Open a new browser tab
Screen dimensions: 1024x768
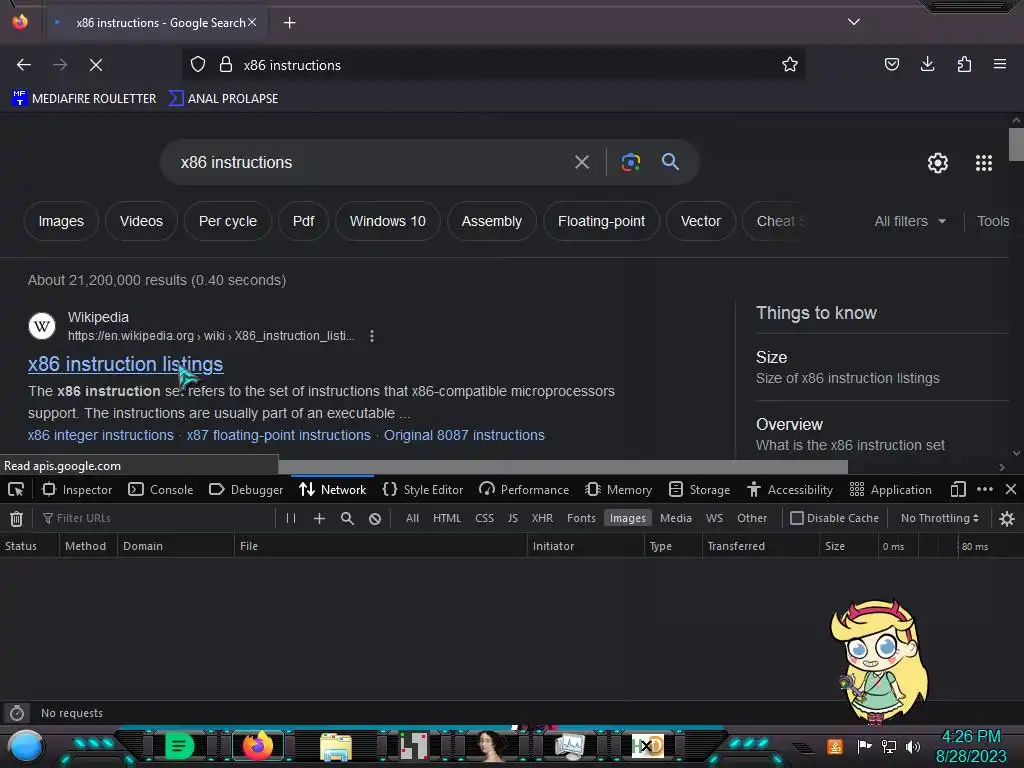click(289, 23)
